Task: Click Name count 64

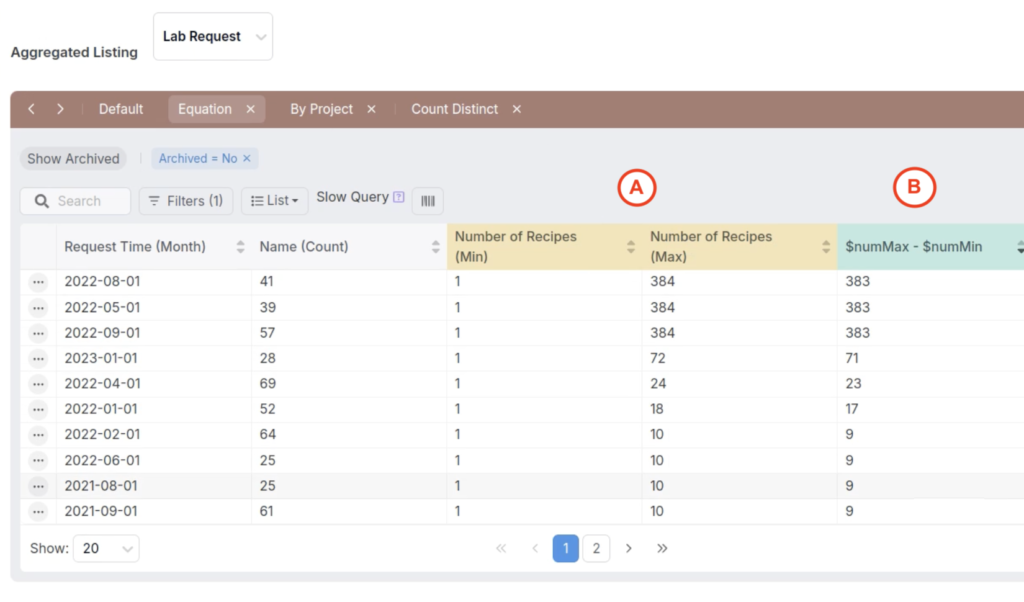Action: click(268, 435)
